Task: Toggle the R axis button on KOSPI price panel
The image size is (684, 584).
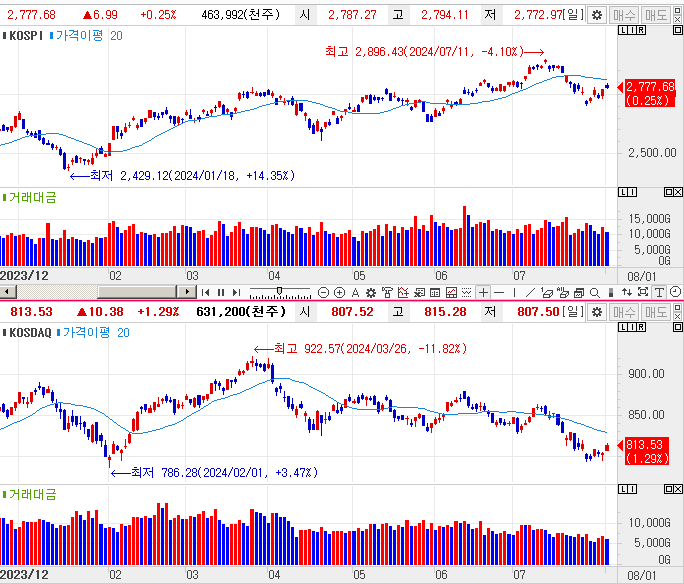Action: (x=641, y=30)
